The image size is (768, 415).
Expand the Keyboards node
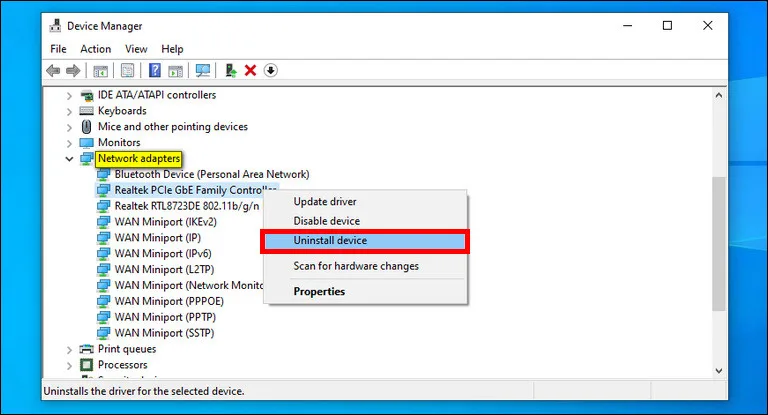pyautogui.click(x=69, y=112)
